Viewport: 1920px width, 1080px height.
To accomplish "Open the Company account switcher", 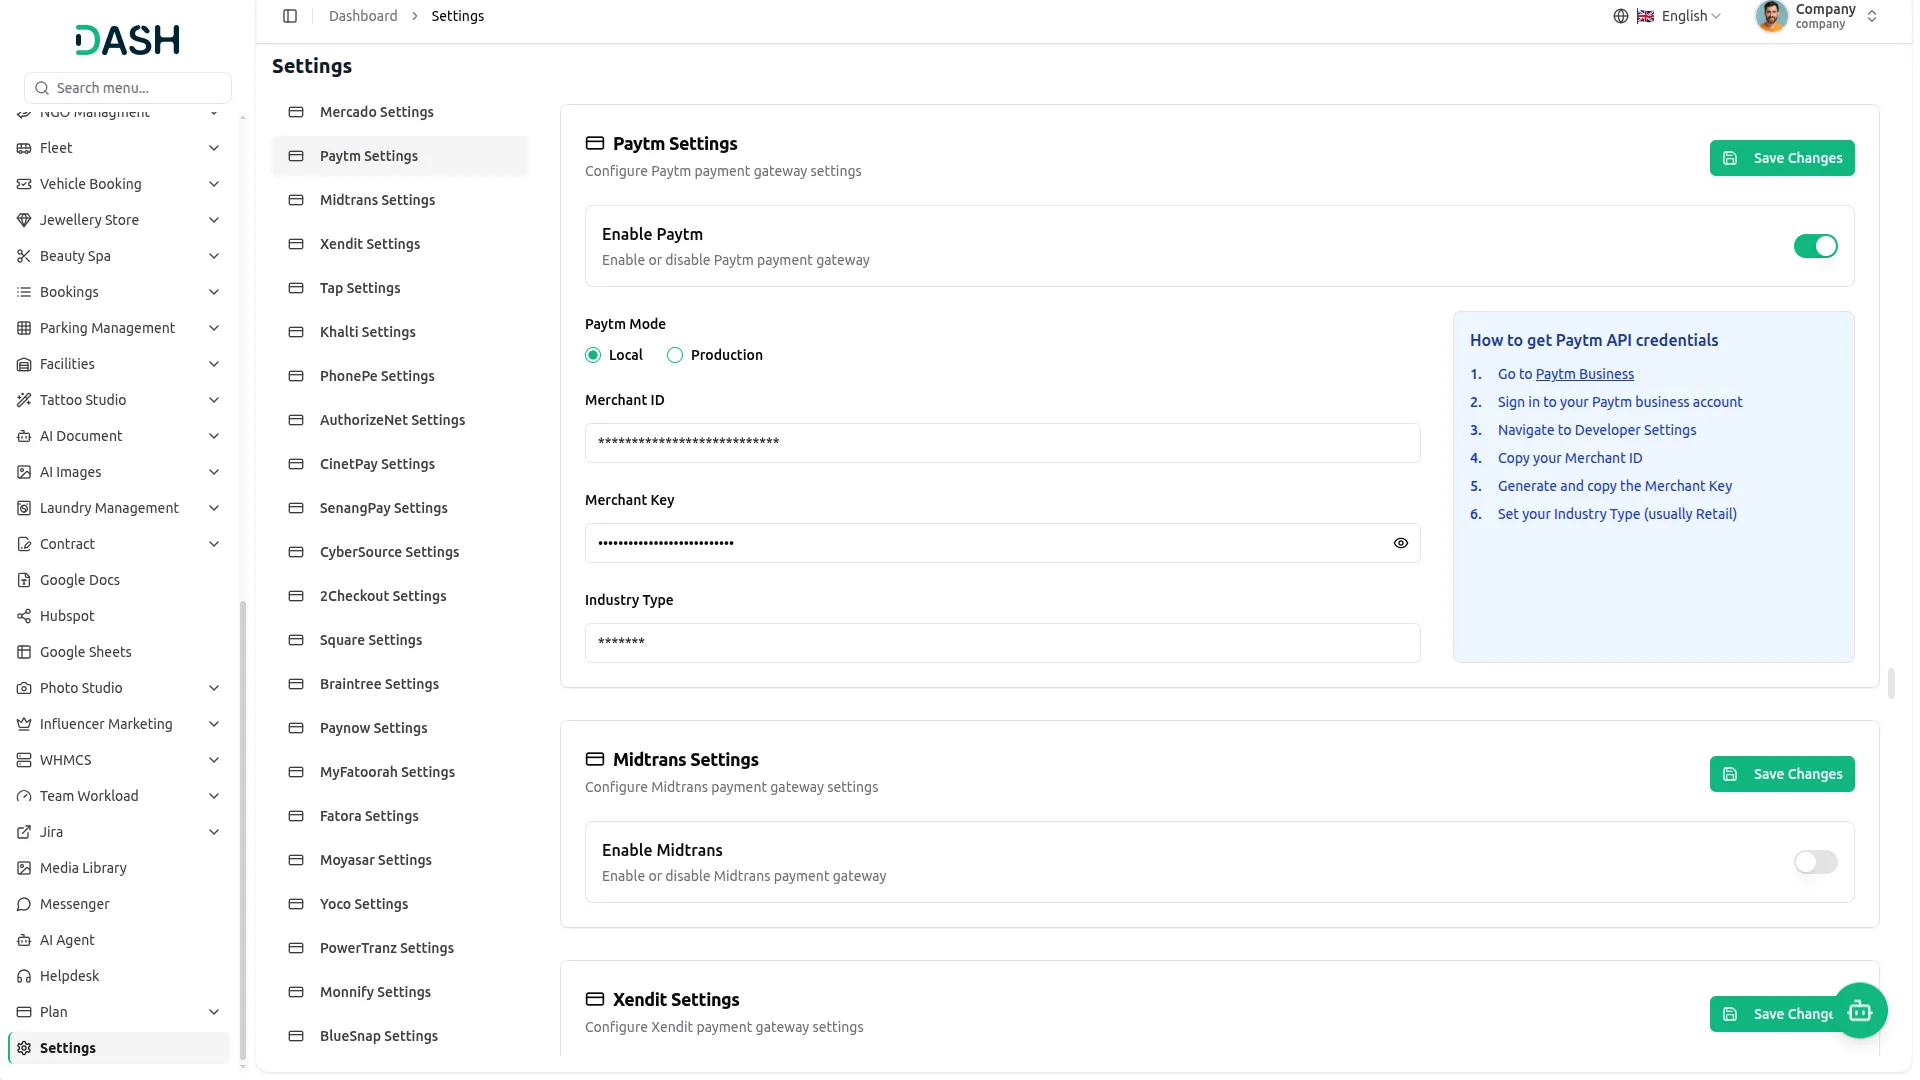I will 1816,16.
